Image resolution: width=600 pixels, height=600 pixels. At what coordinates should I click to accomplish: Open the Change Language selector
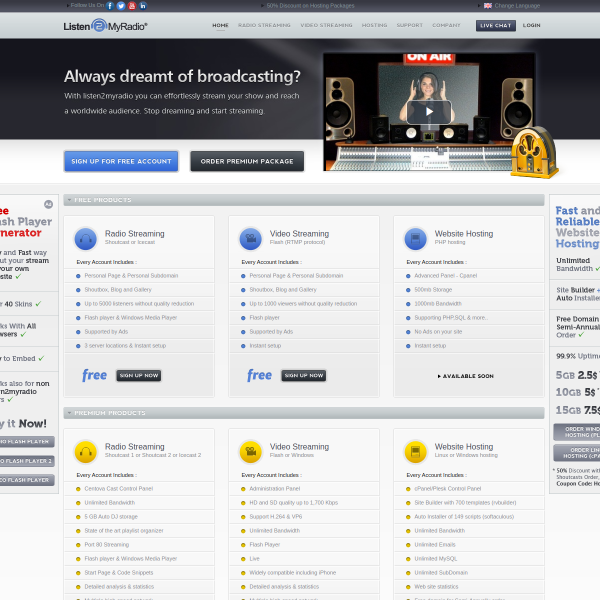click(517, 6)
